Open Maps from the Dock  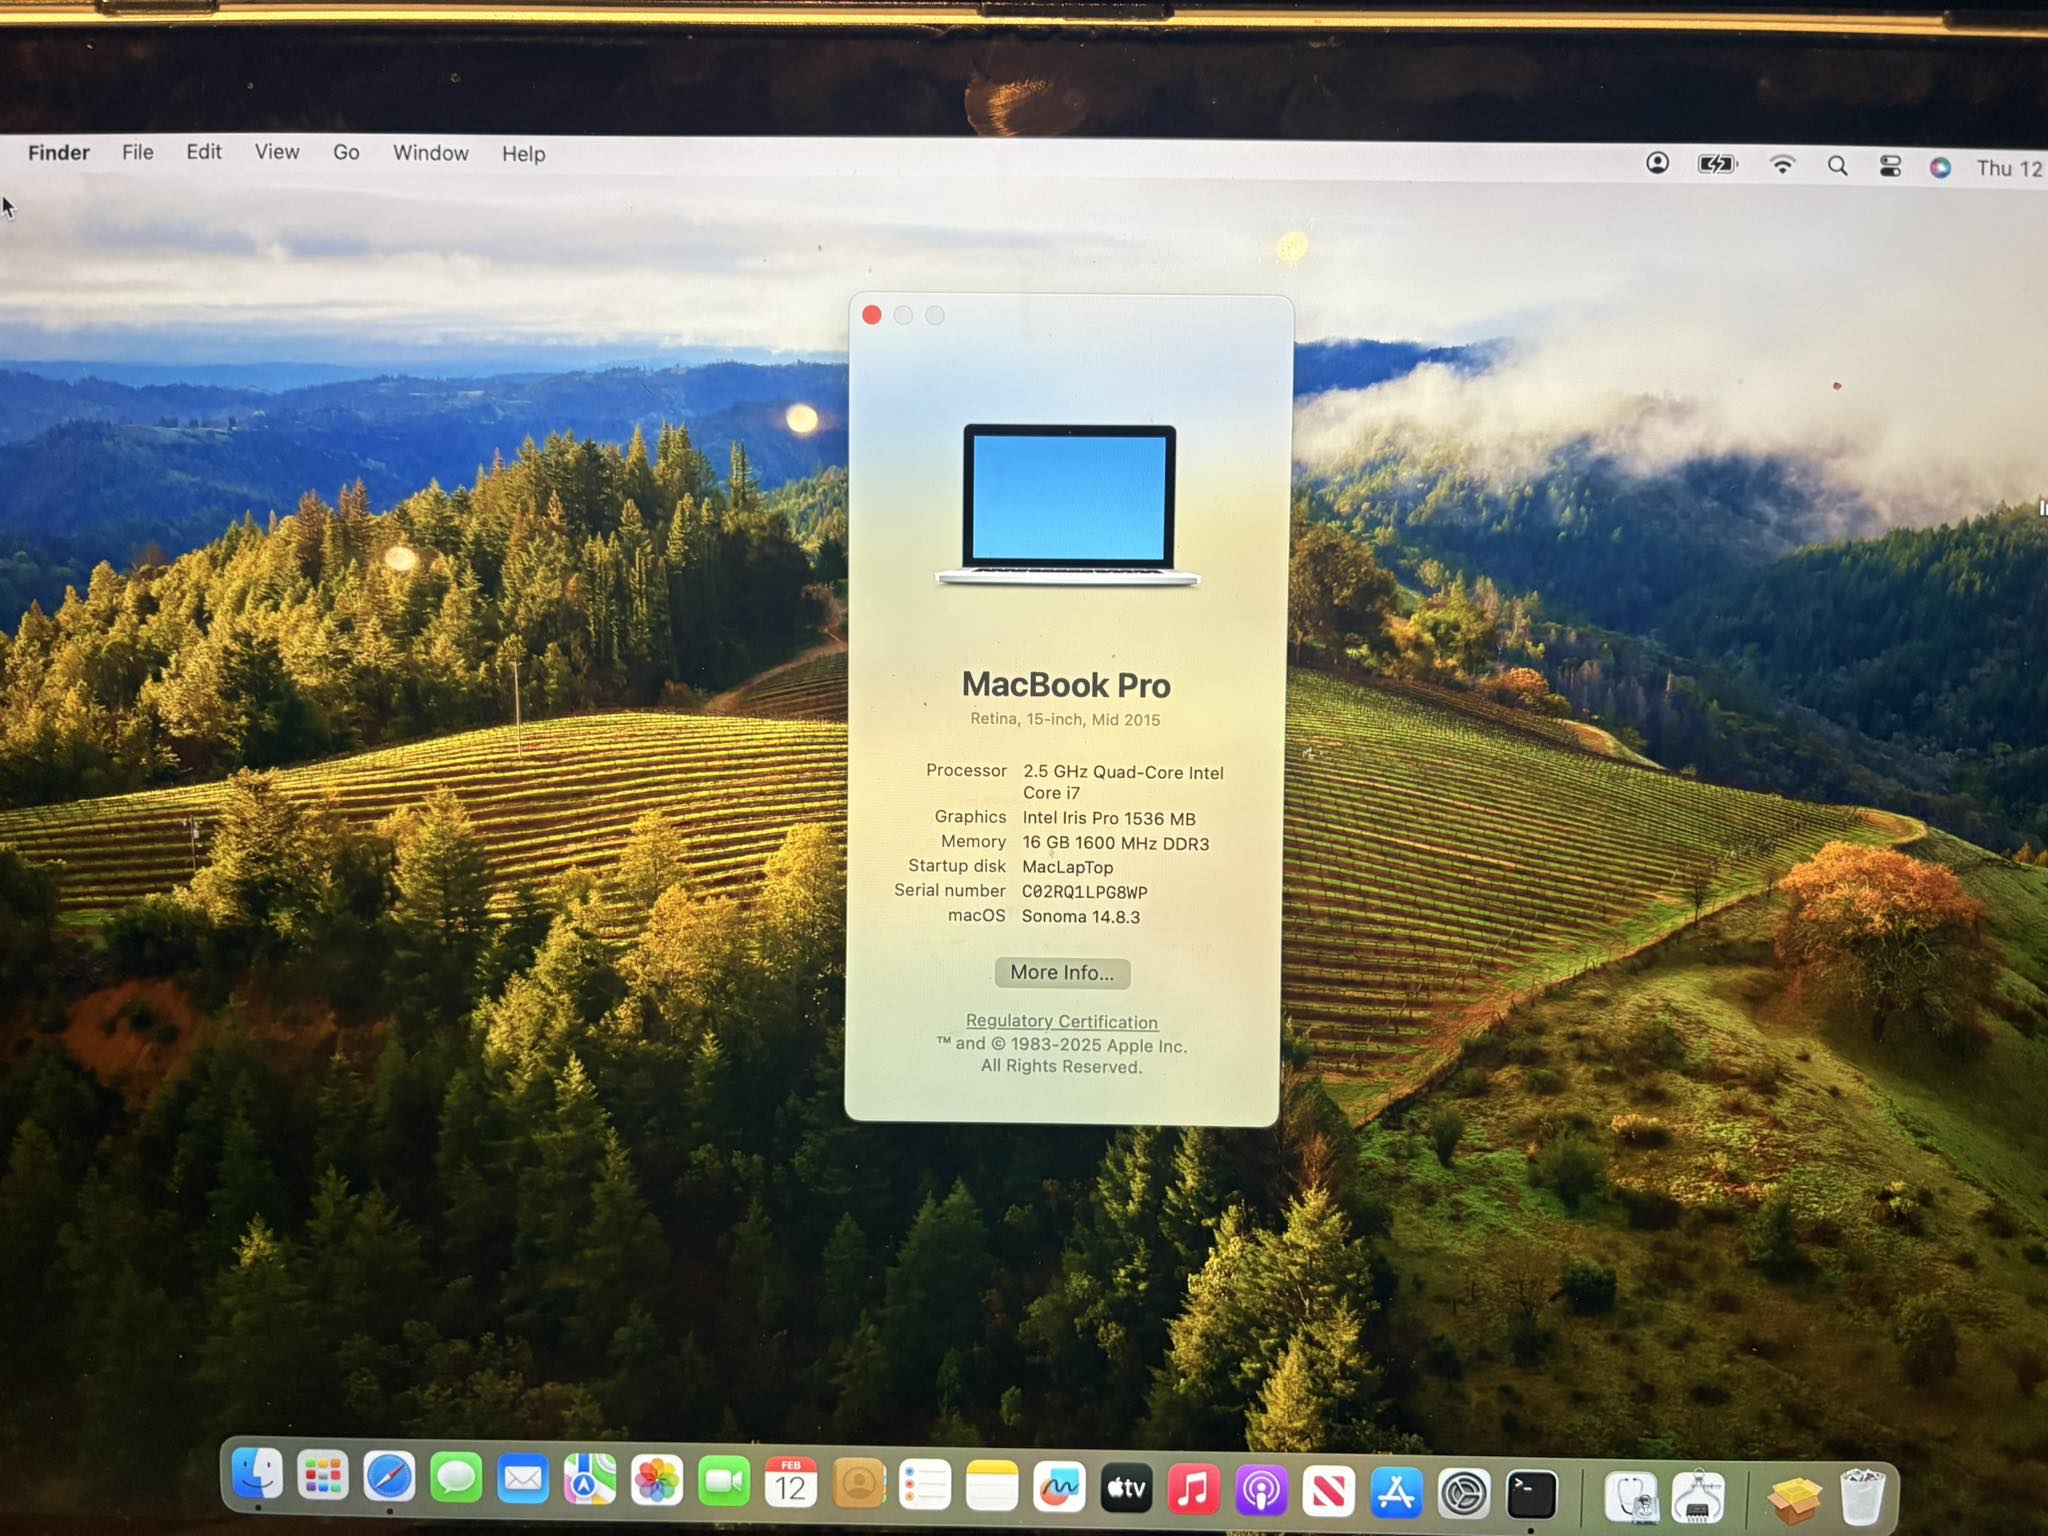pyautogui.click(x=590, y=1480)
